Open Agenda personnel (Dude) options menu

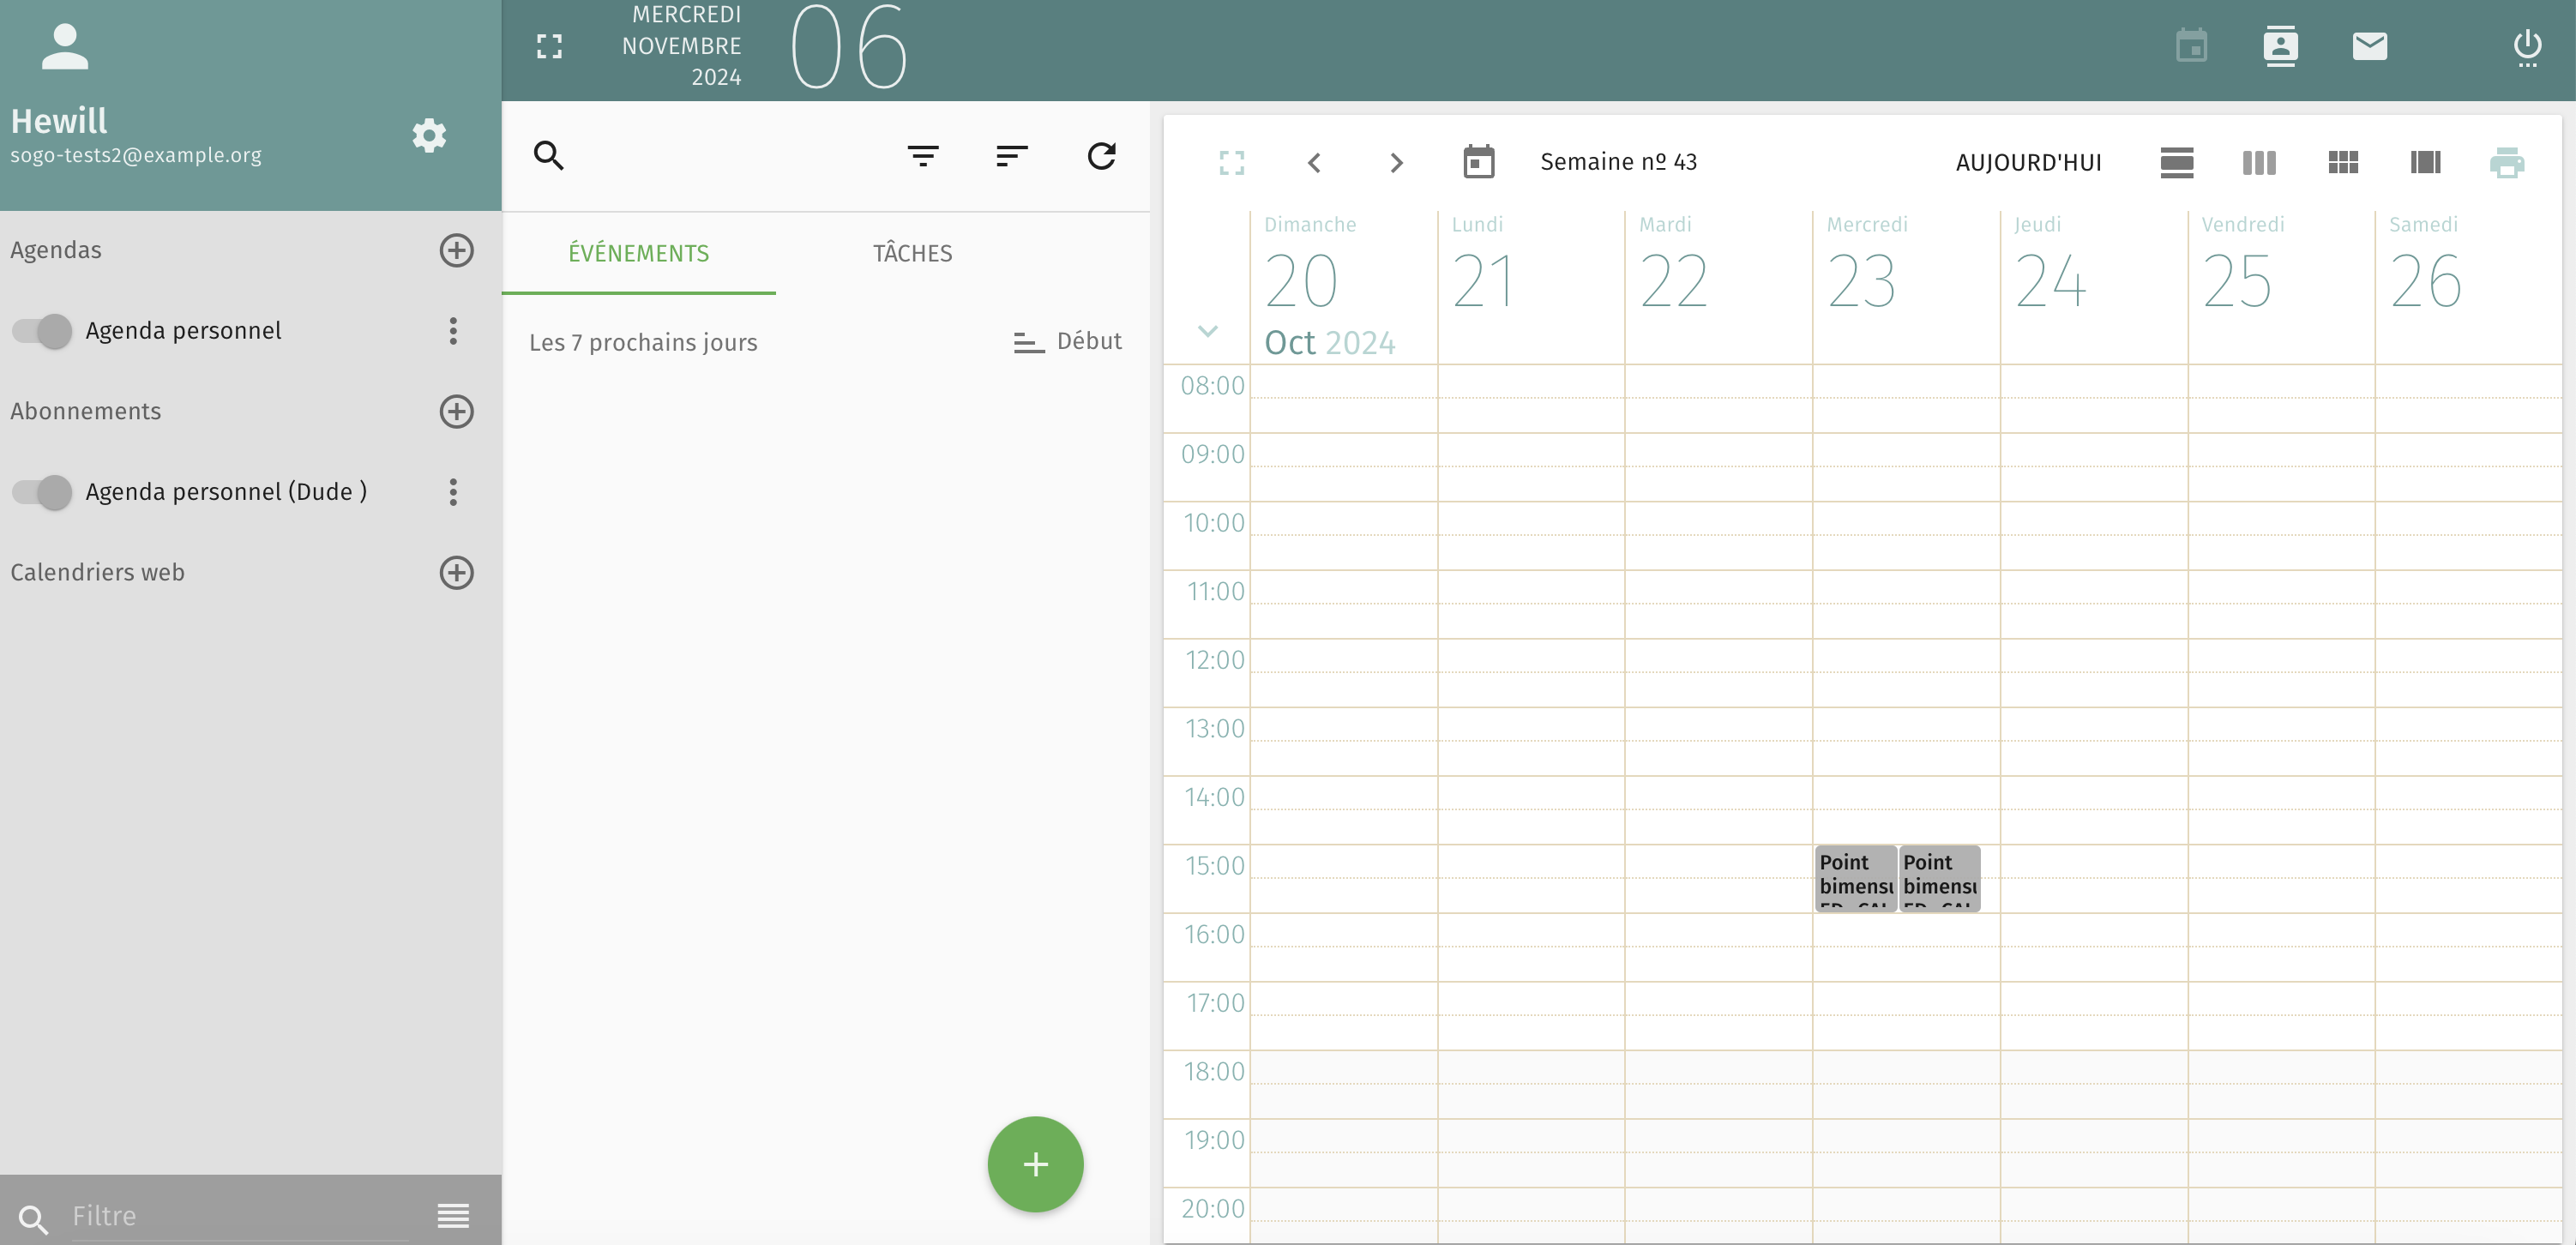[x=453, y=492]
